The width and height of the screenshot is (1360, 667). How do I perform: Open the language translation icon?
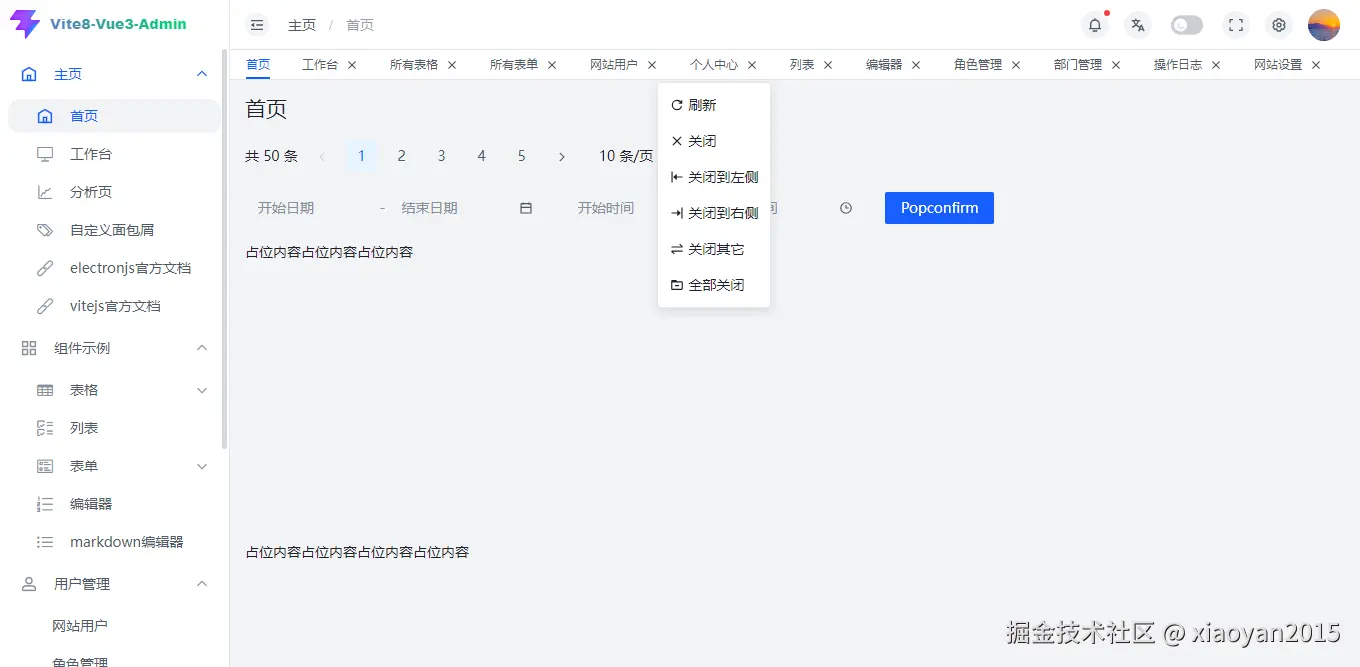pos(1137,25)
